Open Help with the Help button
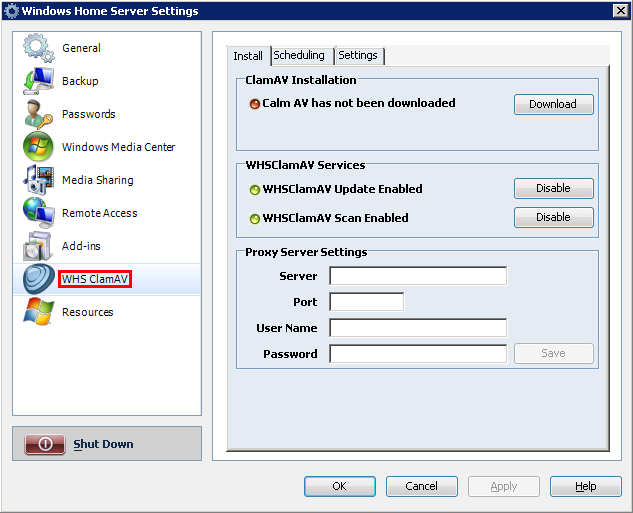 (586, 487)
